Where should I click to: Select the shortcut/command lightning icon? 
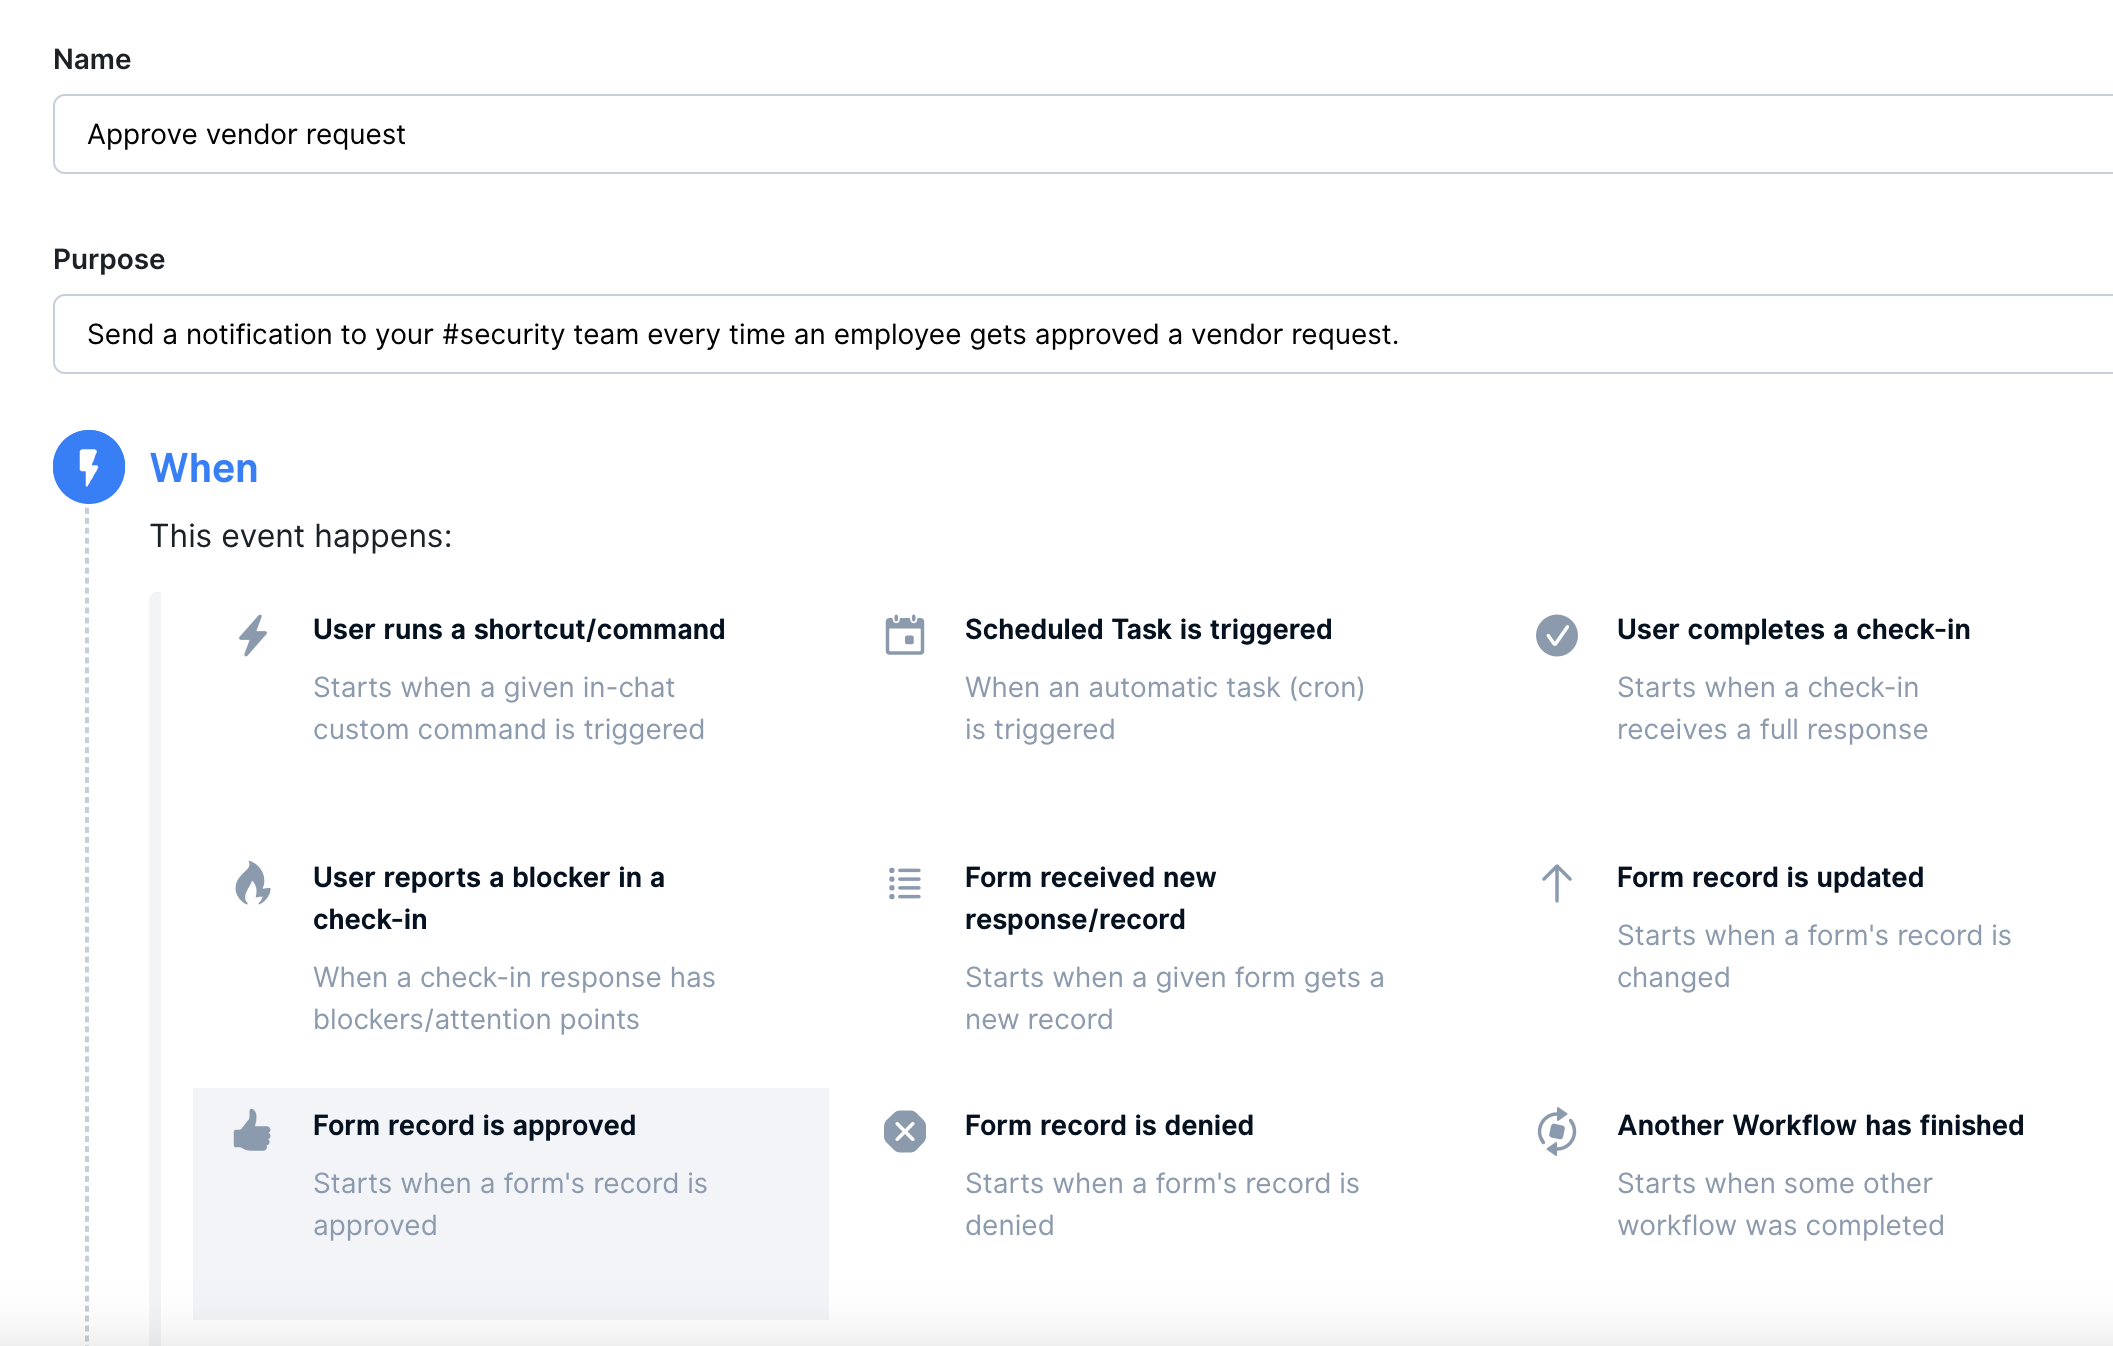253,635
